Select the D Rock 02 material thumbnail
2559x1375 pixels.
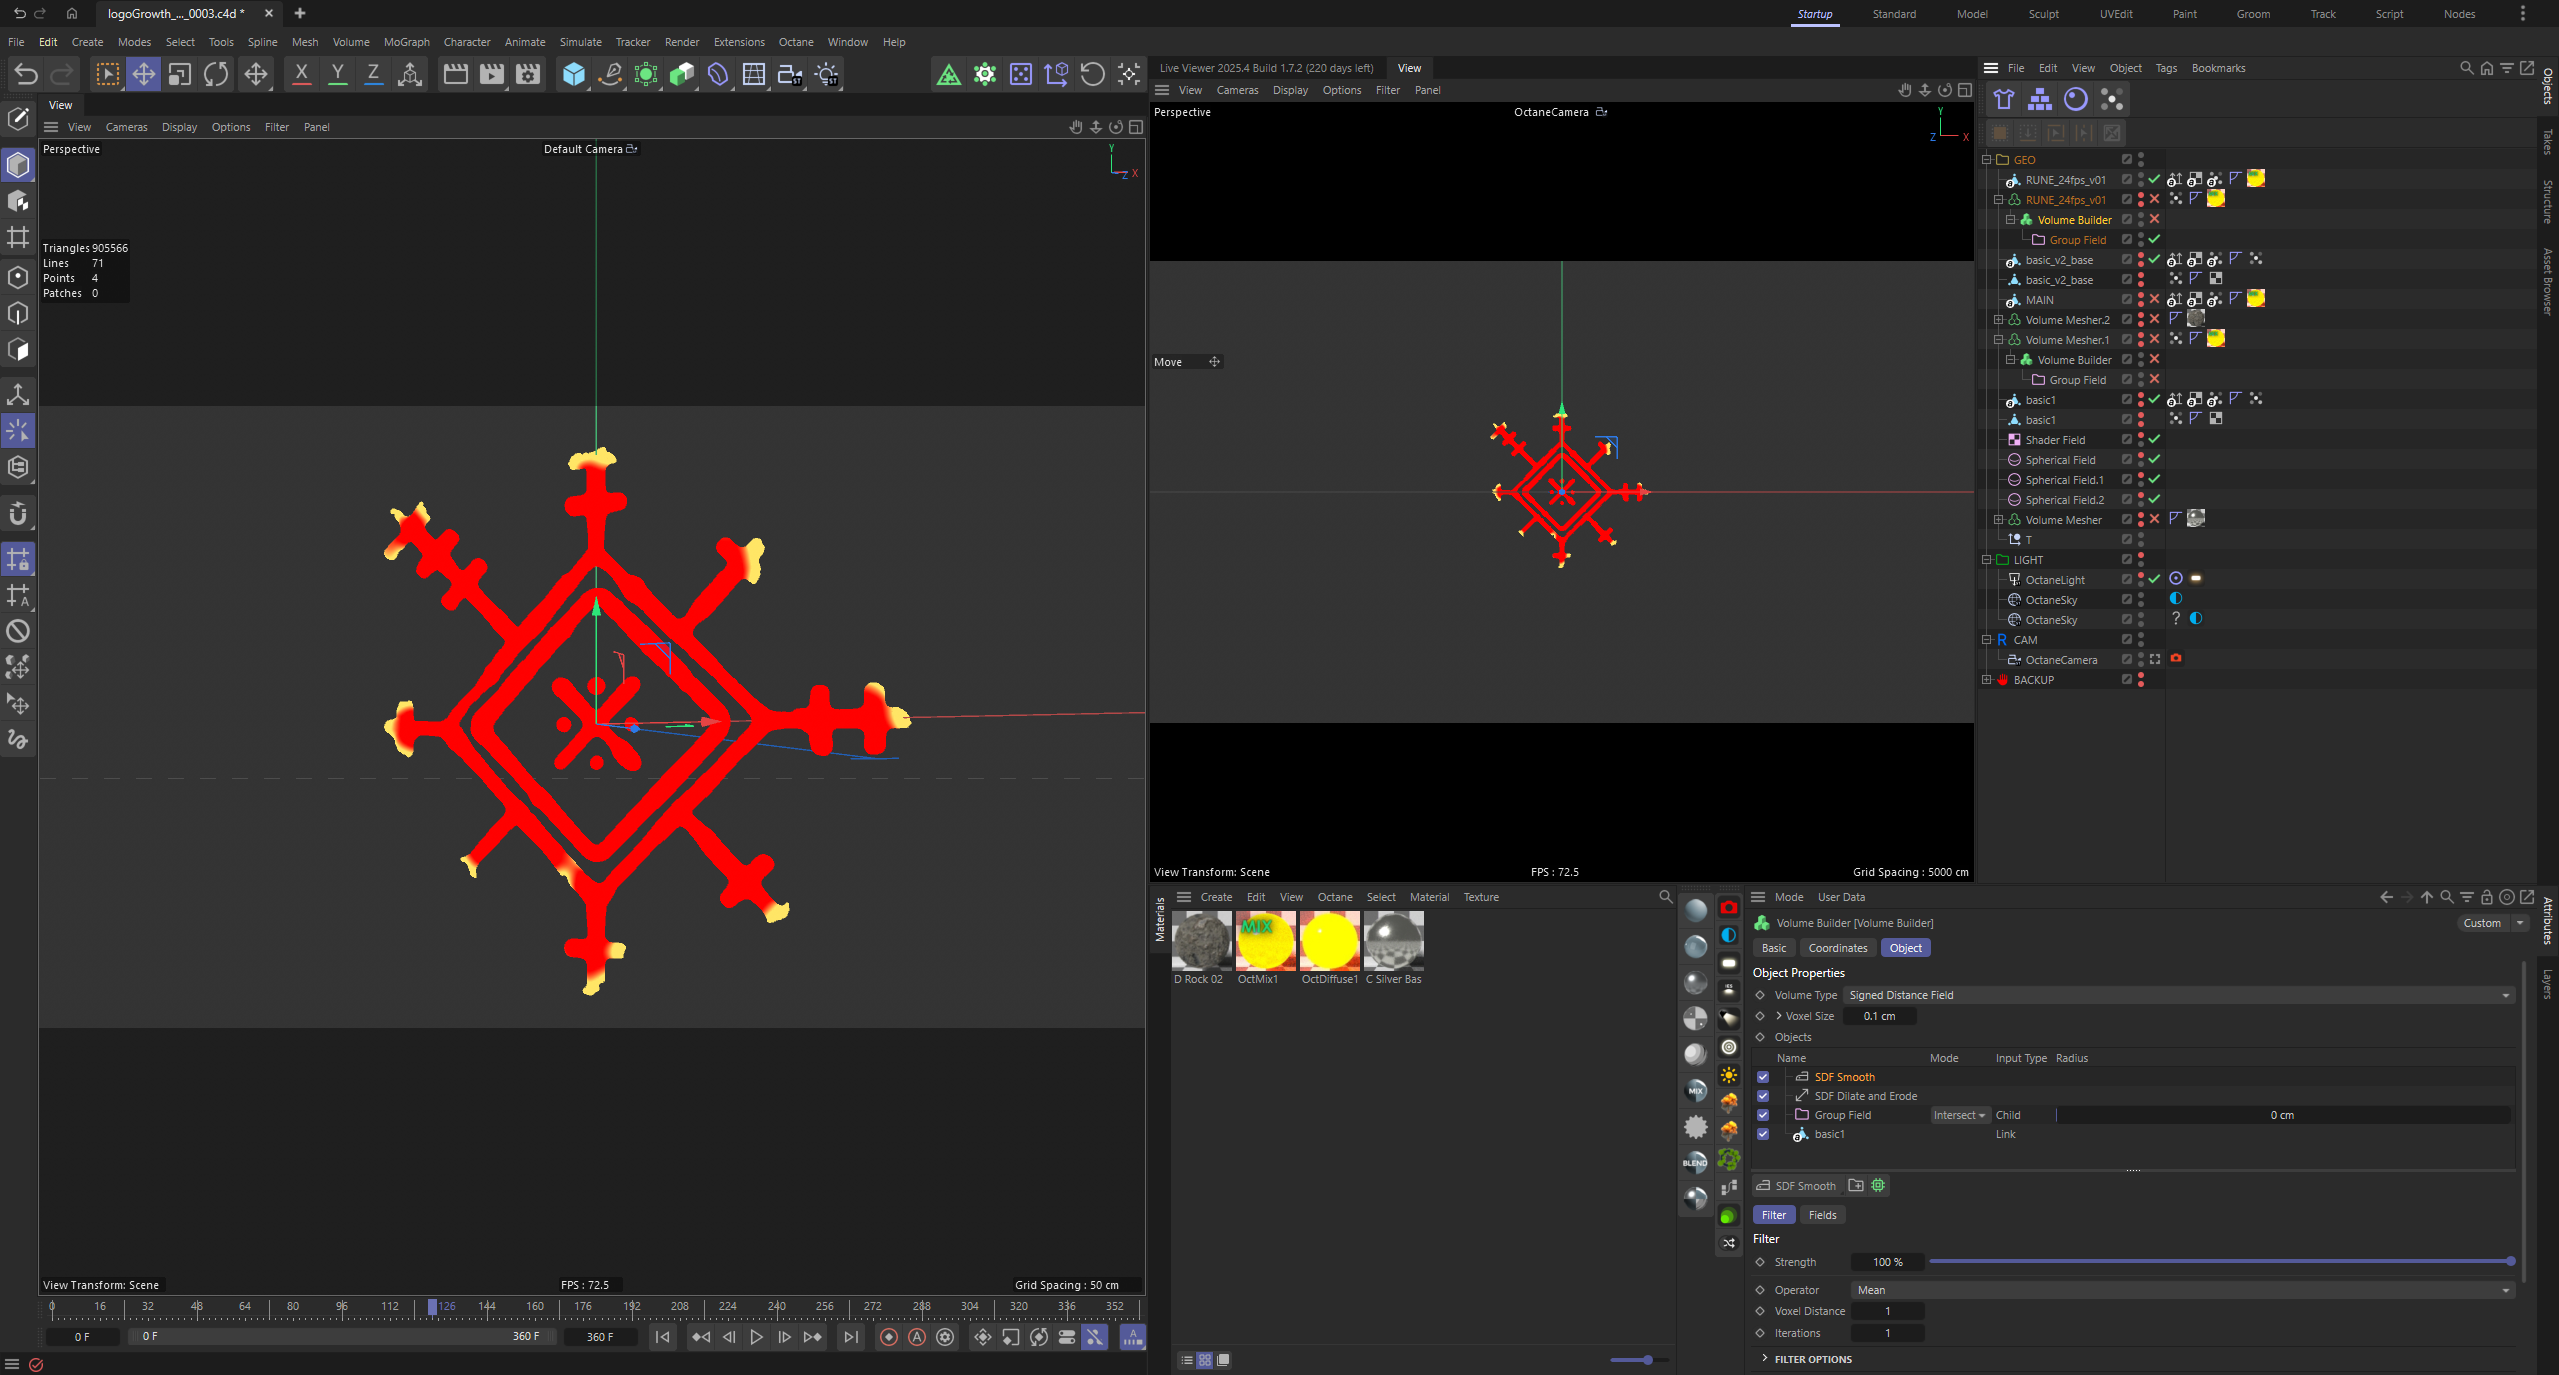pyautogui.click(x=1201, y=940)
